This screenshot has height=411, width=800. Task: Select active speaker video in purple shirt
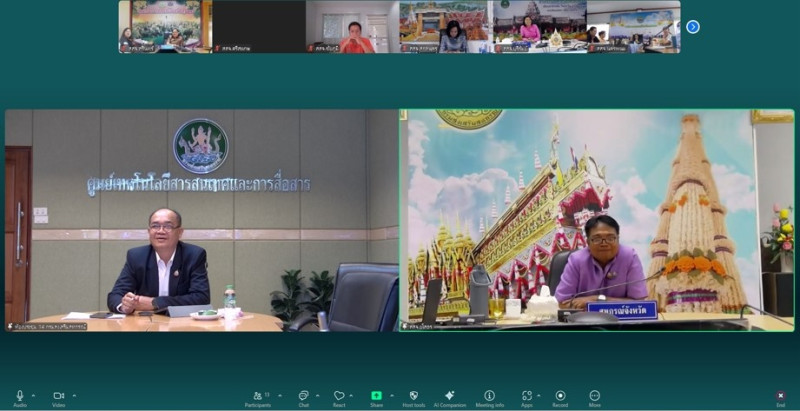597,220
